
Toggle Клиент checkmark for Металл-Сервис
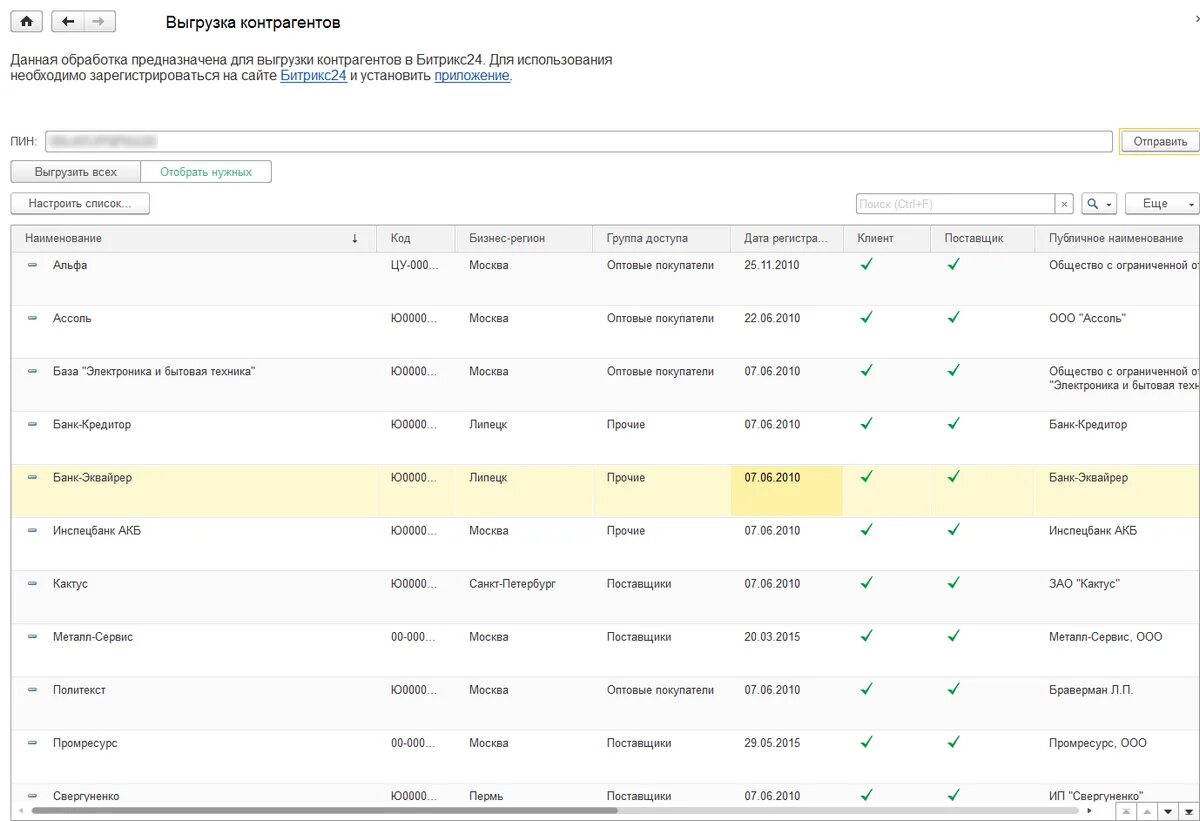tap(867, 635)
